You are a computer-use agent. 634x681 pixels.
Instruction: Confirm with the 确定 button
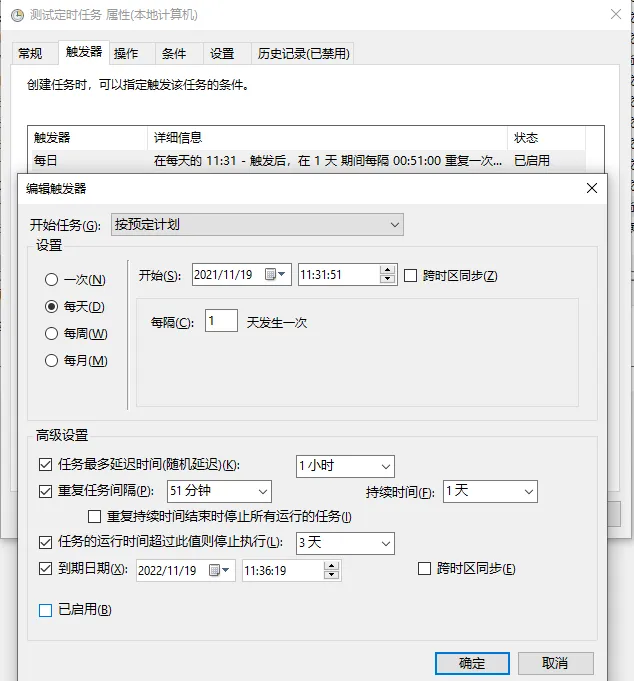(472, 663)
